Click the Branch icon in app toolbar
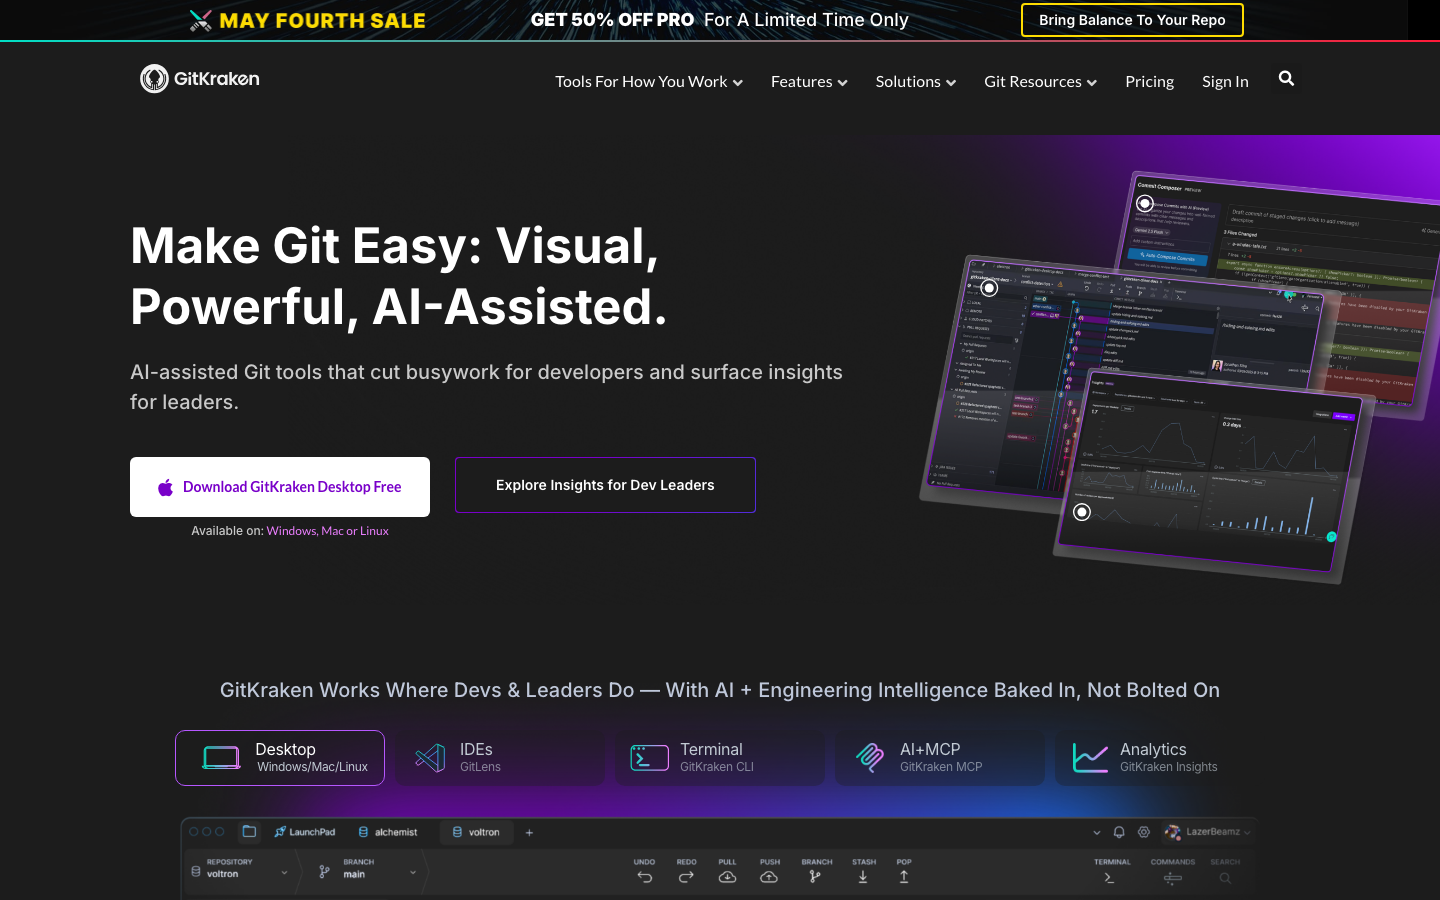Viewport: 1440px width, 900px height. pos(815,877)
